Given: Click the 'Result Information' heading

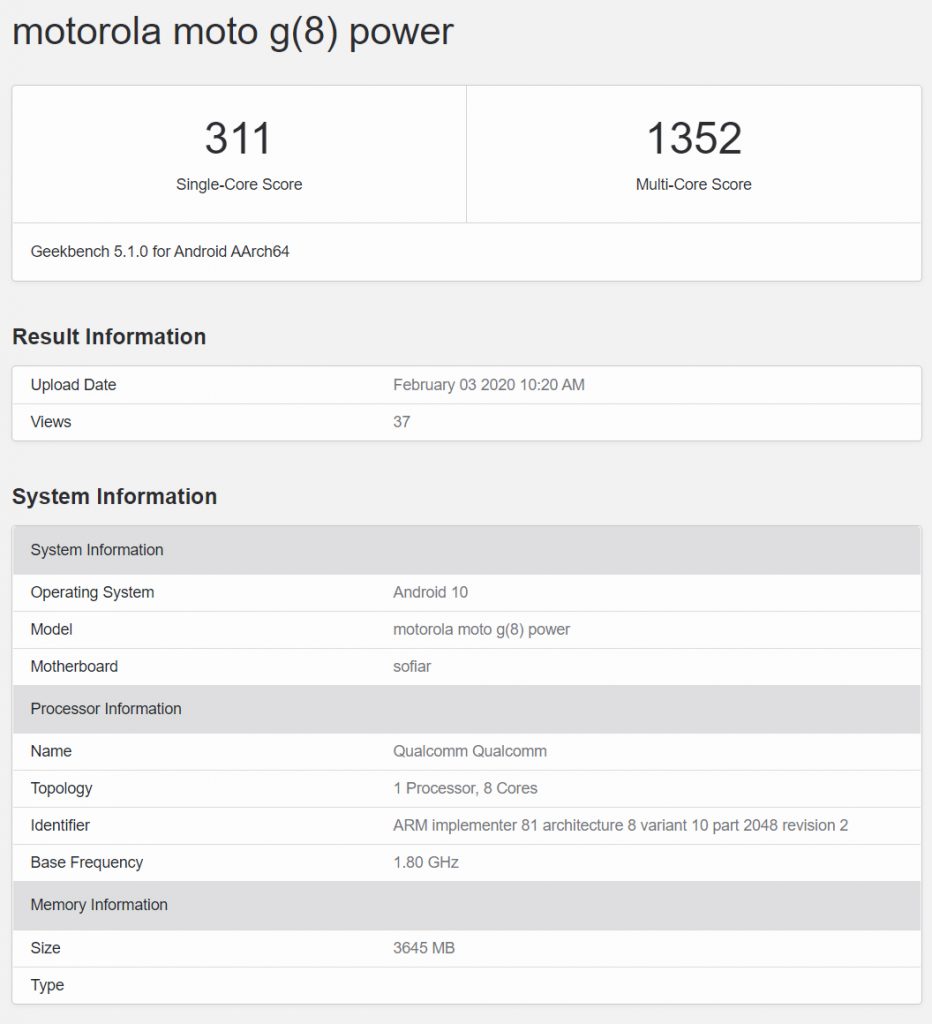Looking at the screenshot, I should [109, 337].
